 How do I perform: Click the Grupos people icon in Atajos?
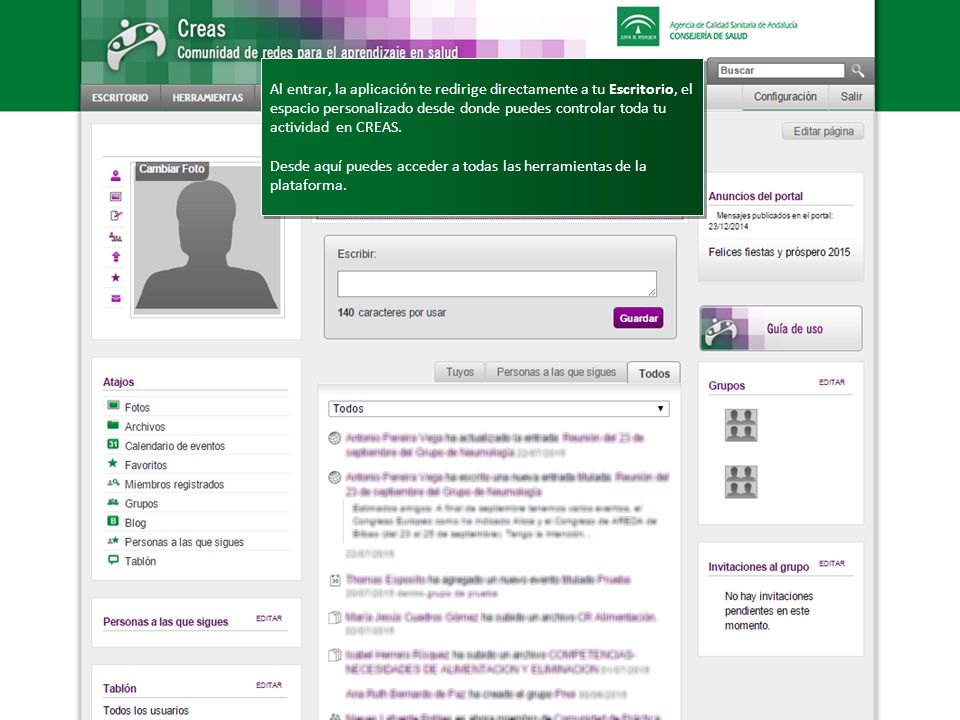click(x=113, y=502)
